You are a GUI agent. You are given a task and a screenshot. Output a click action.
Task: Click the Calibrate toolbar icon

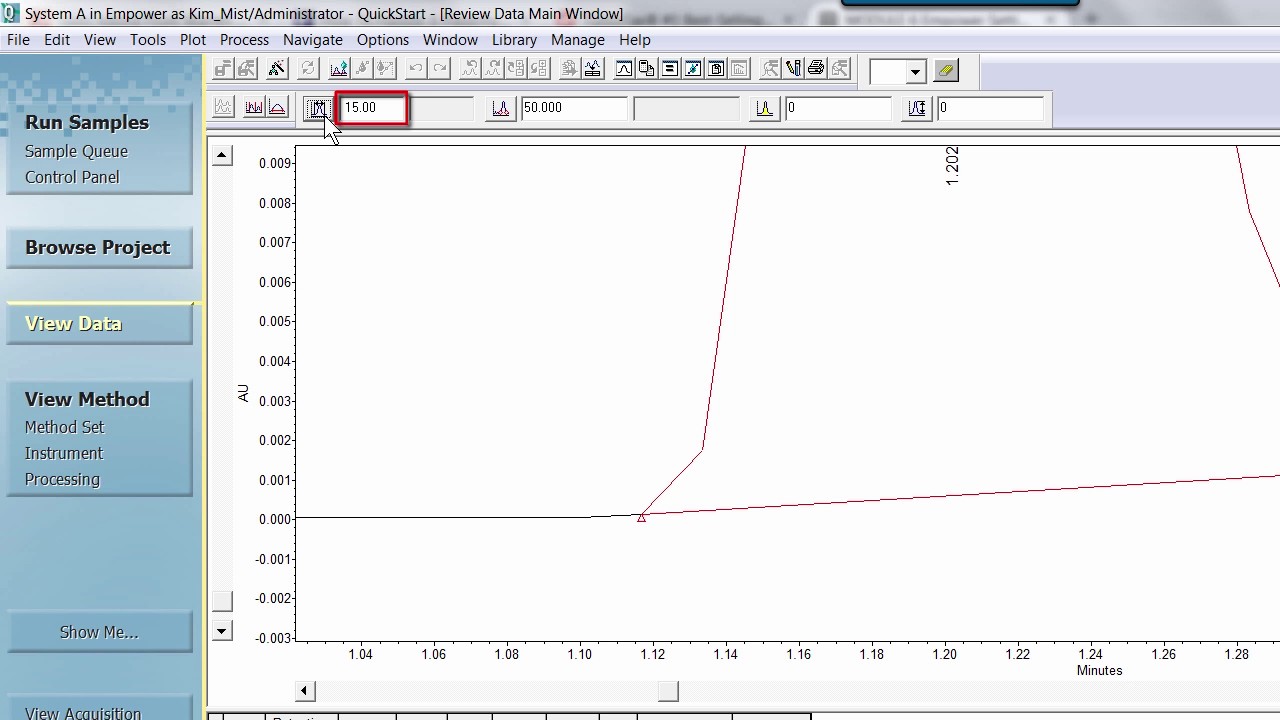[x=361, y=69]
